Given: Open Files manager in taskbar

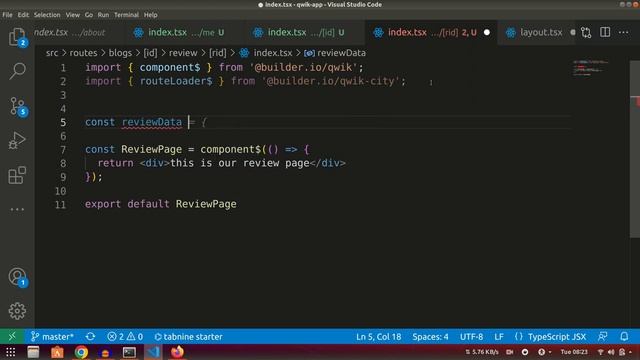Looking at the screenshot, I should coord(33,352).
